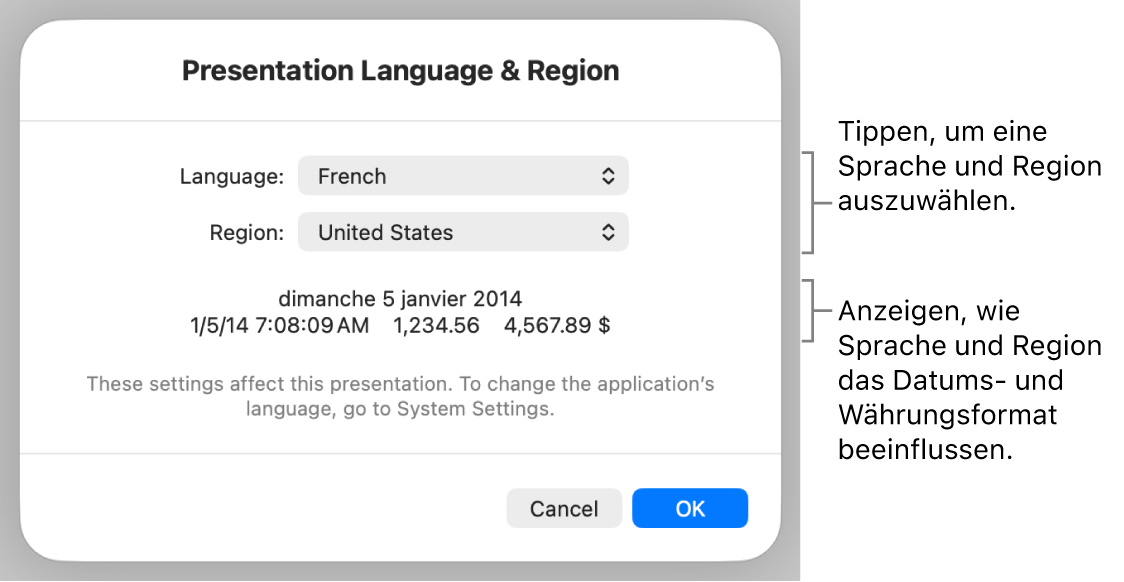Click the up-down chevrons in the Region field
Screen dimensions: 1124x582
click(608, 232)
